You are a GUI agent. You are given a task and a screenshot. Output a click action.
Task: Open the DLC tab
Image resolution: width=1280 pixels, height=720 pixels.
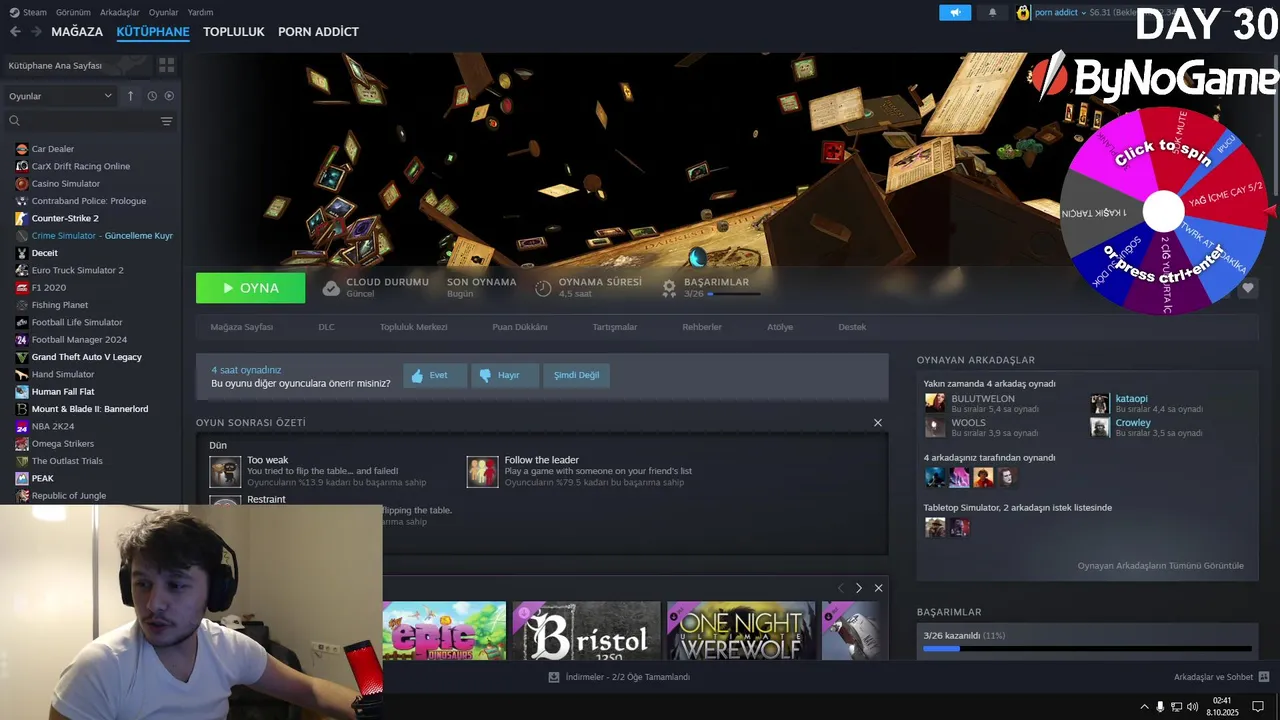pyautogui.click(x=326, y=327)
